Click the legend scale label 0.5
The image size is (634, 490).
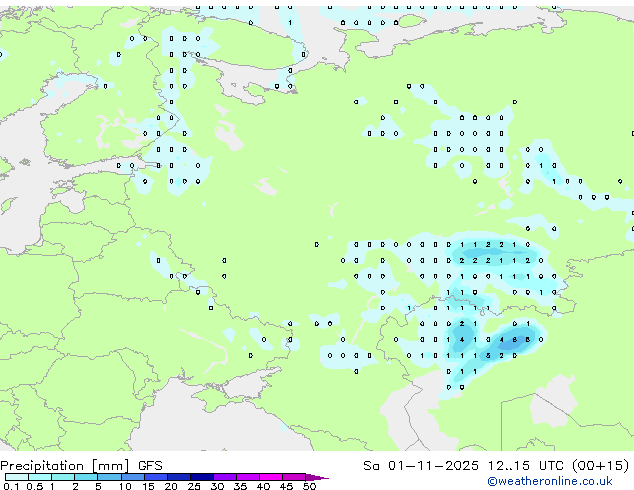point(35,486)
